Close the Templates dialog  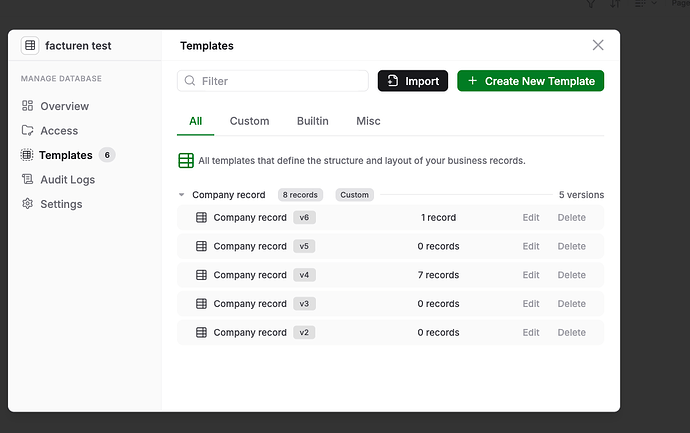point(598,45)
